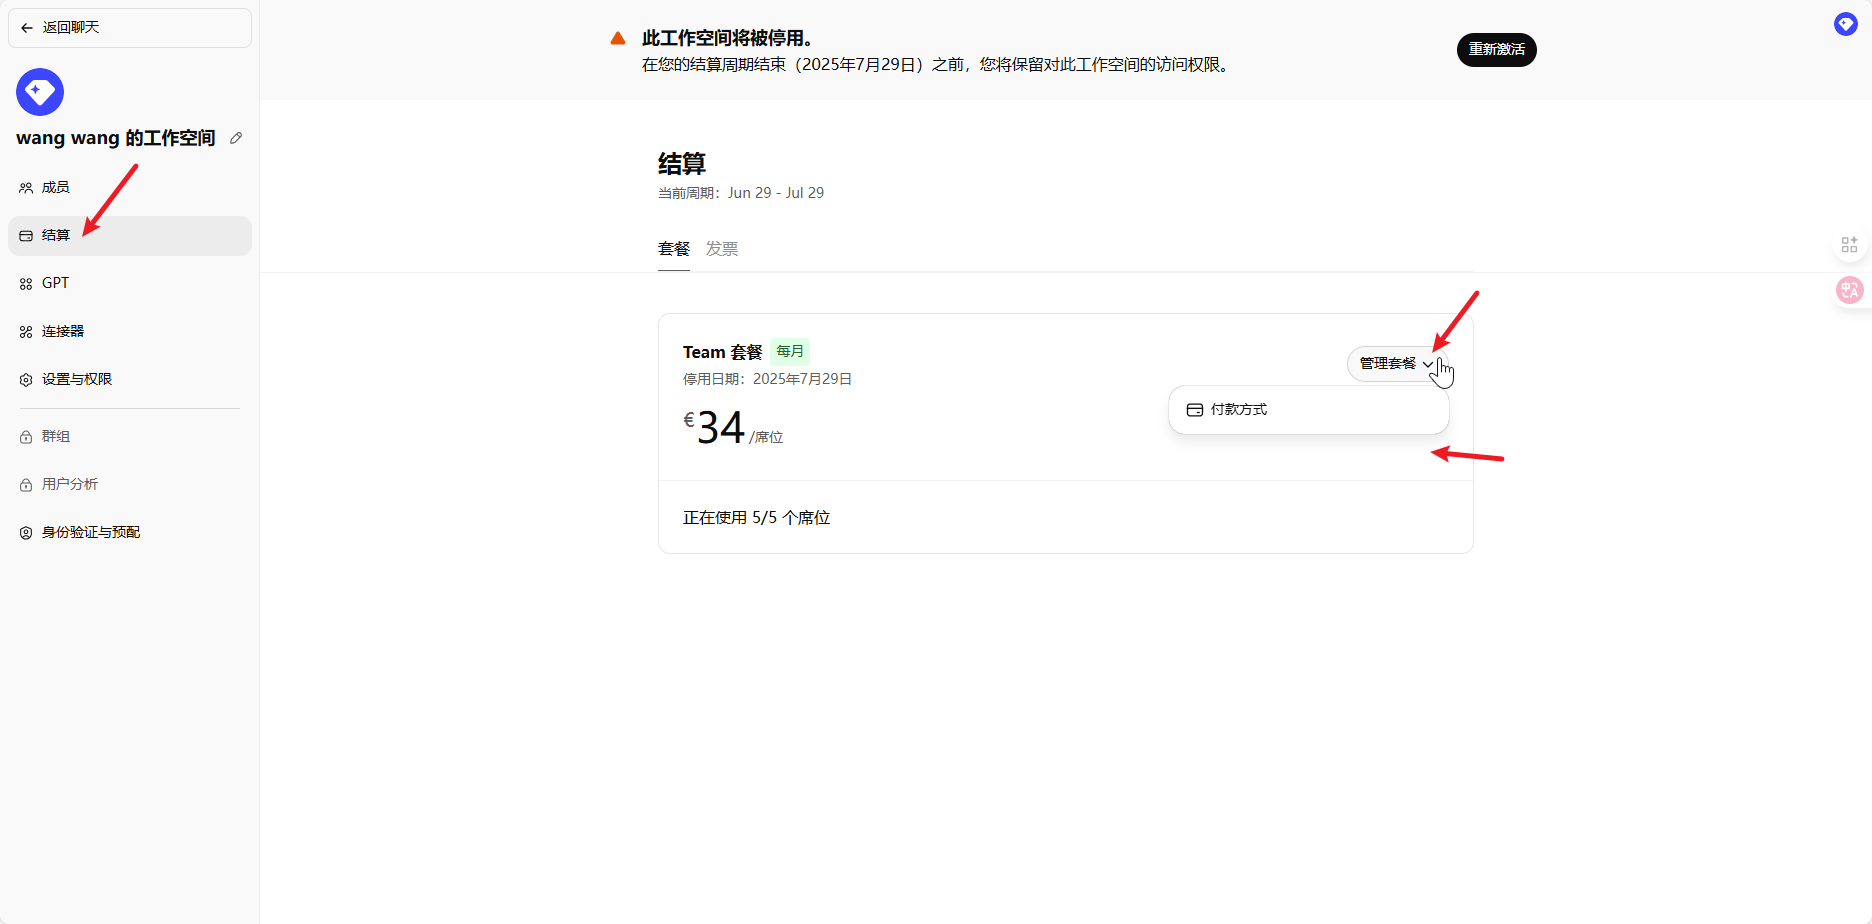
Task: Open the locked 用户分析 item
Action: pos(70,485)
